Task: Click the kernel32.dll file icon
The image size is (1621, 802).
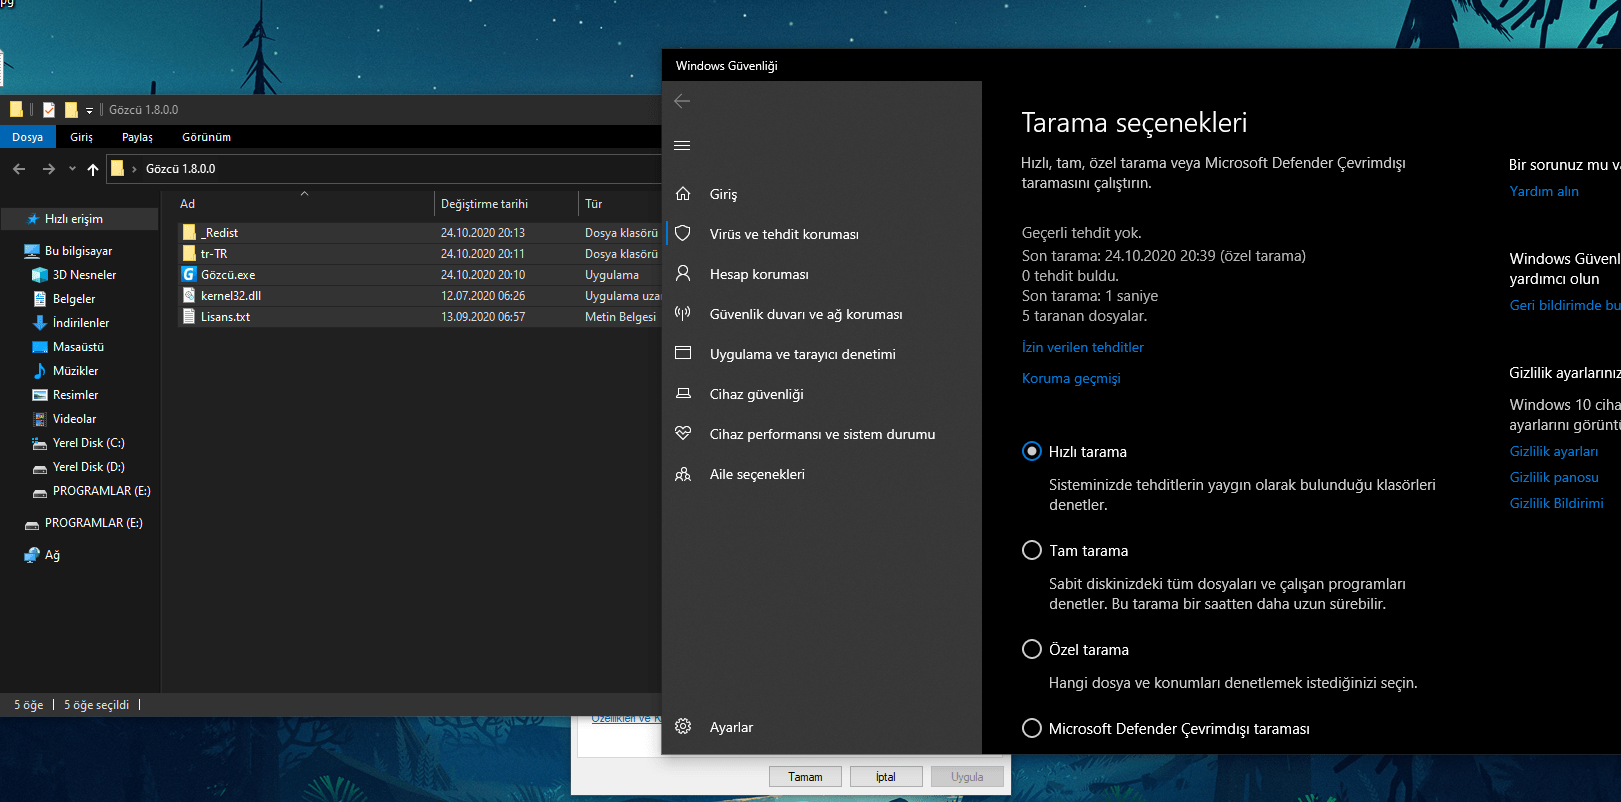Action: coord(189,295)
